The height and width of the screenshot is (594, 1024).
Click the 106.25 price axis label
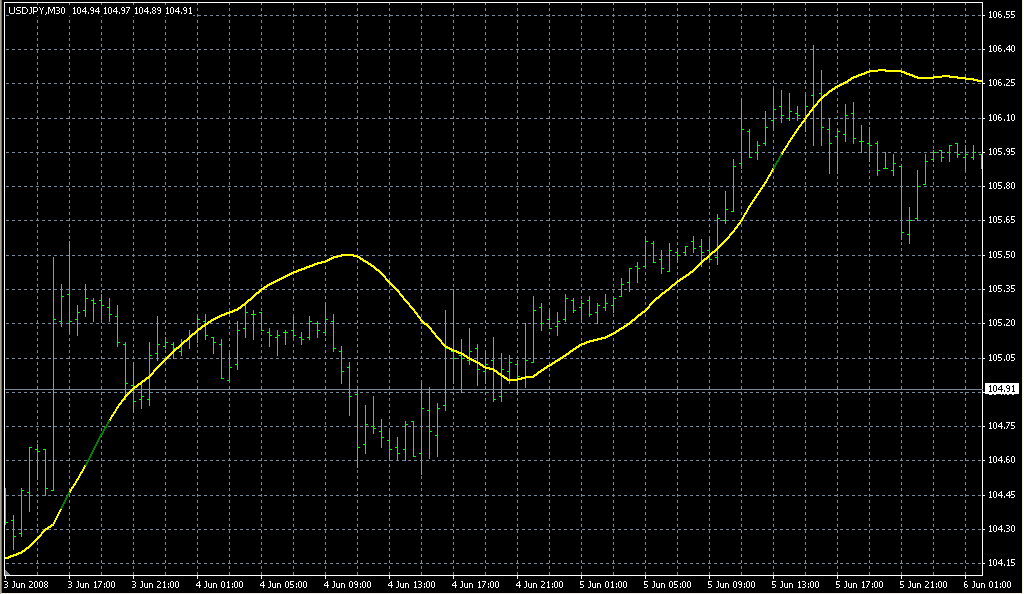(1001, 83)
